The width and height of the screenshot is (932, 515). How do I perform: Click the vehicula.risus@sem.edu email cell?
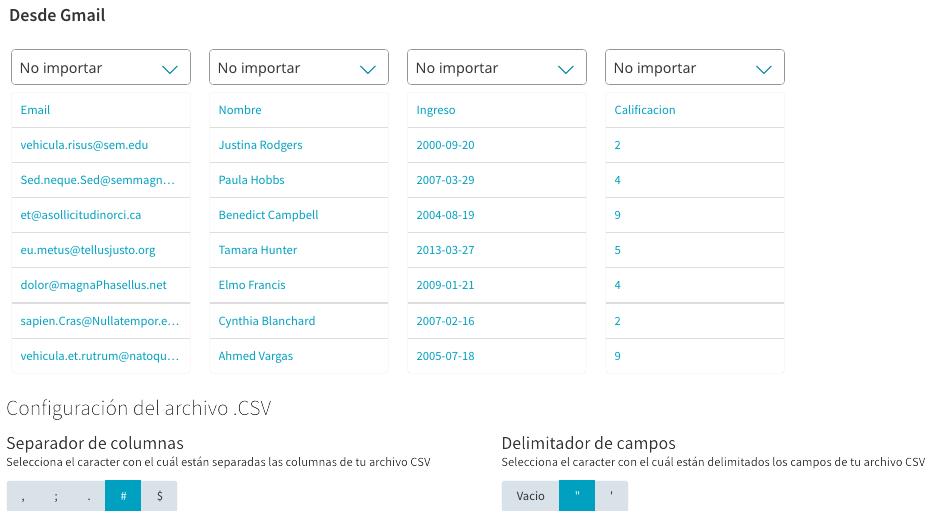pyautogui.click(x=101, y=145)
